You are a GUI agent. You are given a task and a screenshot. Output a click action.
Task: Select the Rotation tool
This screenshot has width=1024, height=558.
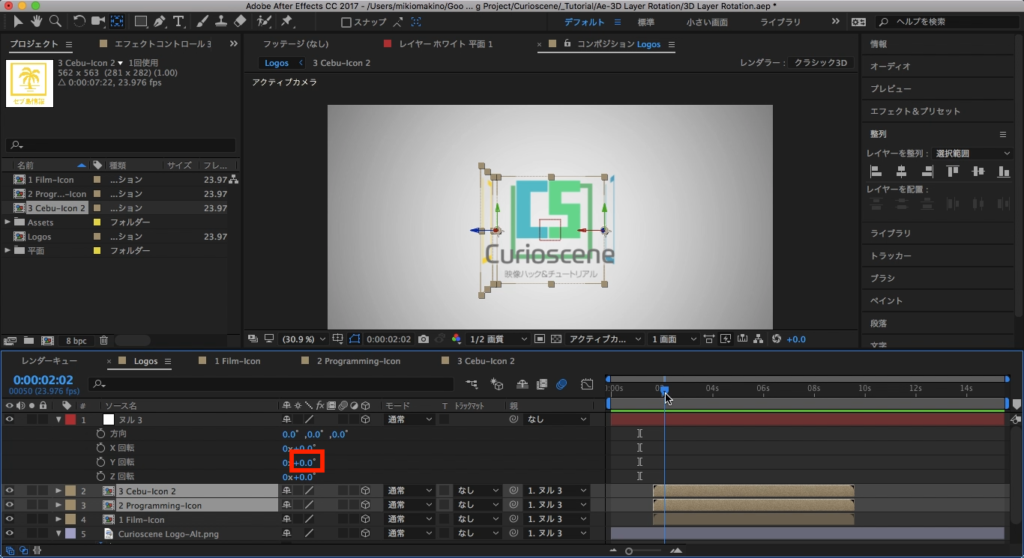(79, 20)
